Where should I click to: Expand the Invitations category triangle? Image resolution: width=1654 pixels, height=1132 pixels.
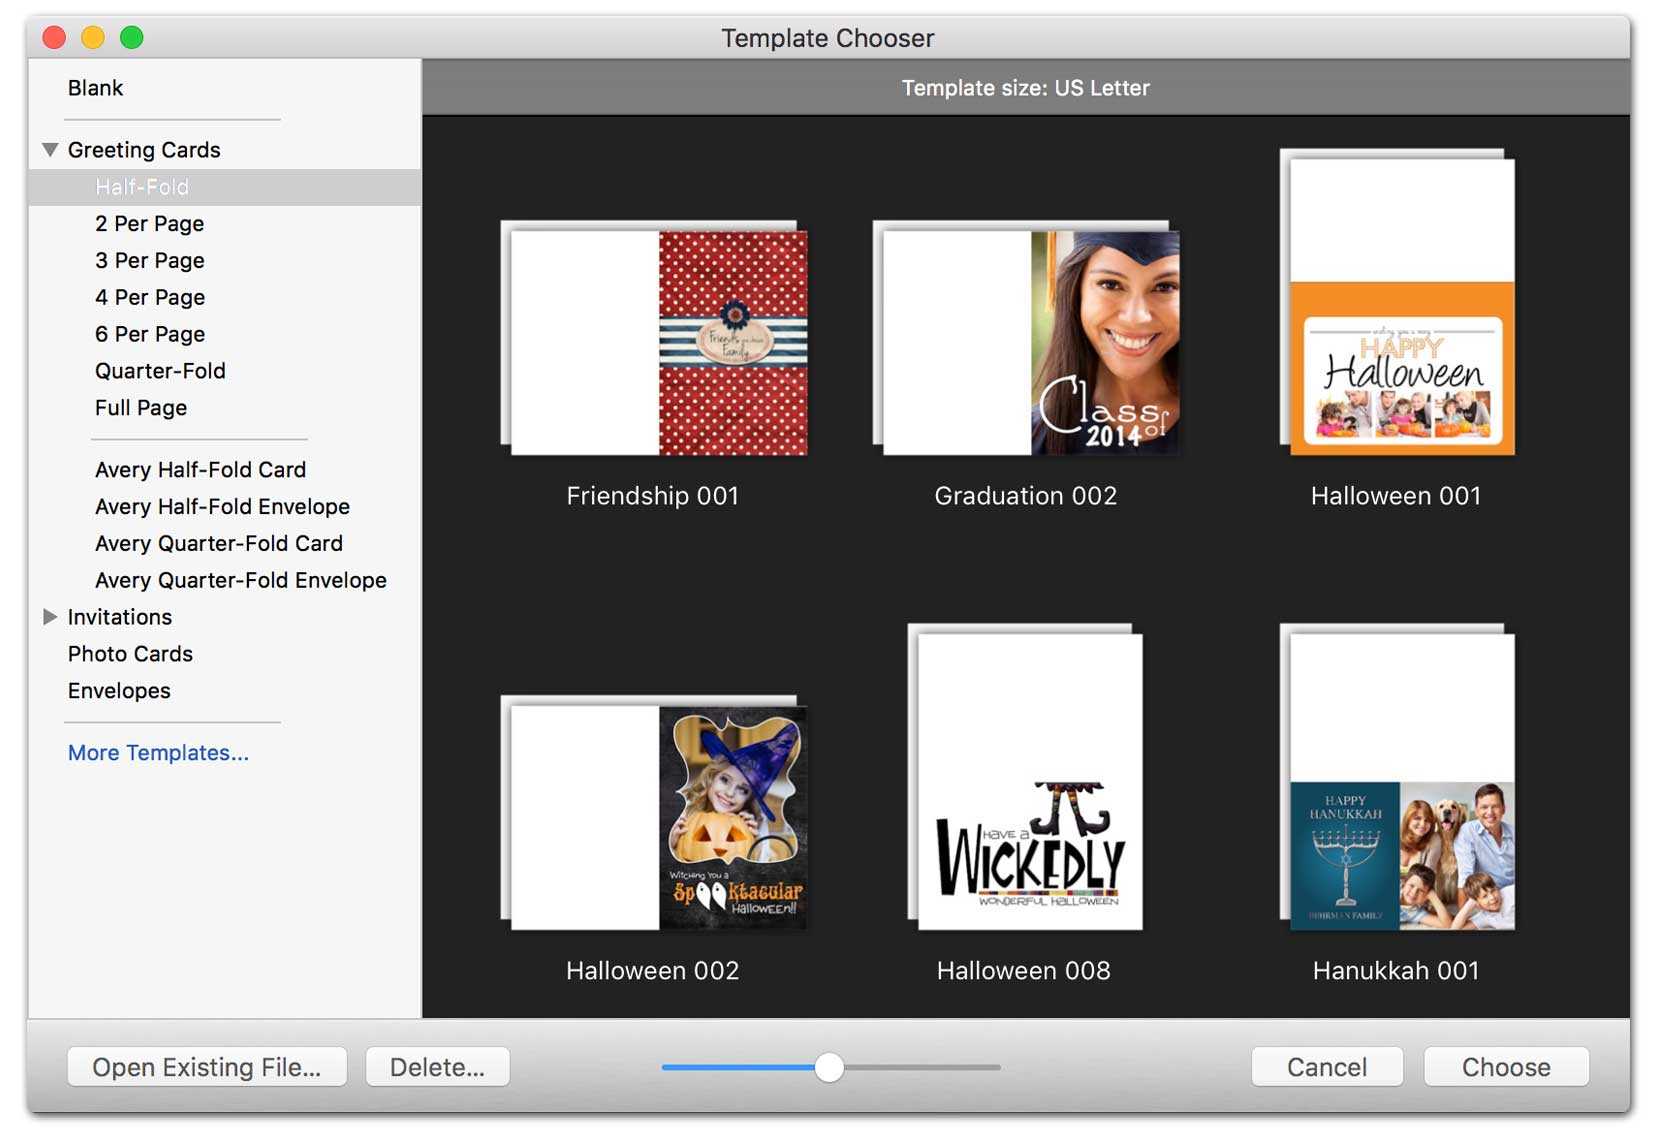pyautogui.click(x=50, y=617)
